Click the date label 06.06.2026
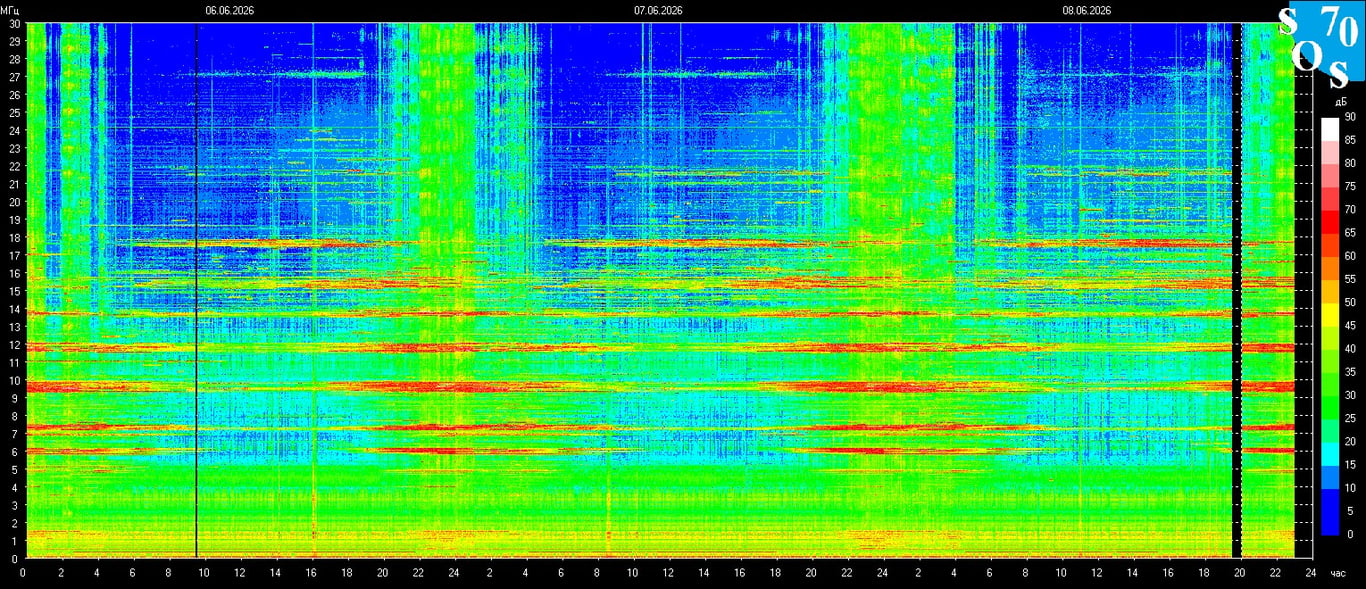The width and height of the screenshot is (1366, 589). 230,10
